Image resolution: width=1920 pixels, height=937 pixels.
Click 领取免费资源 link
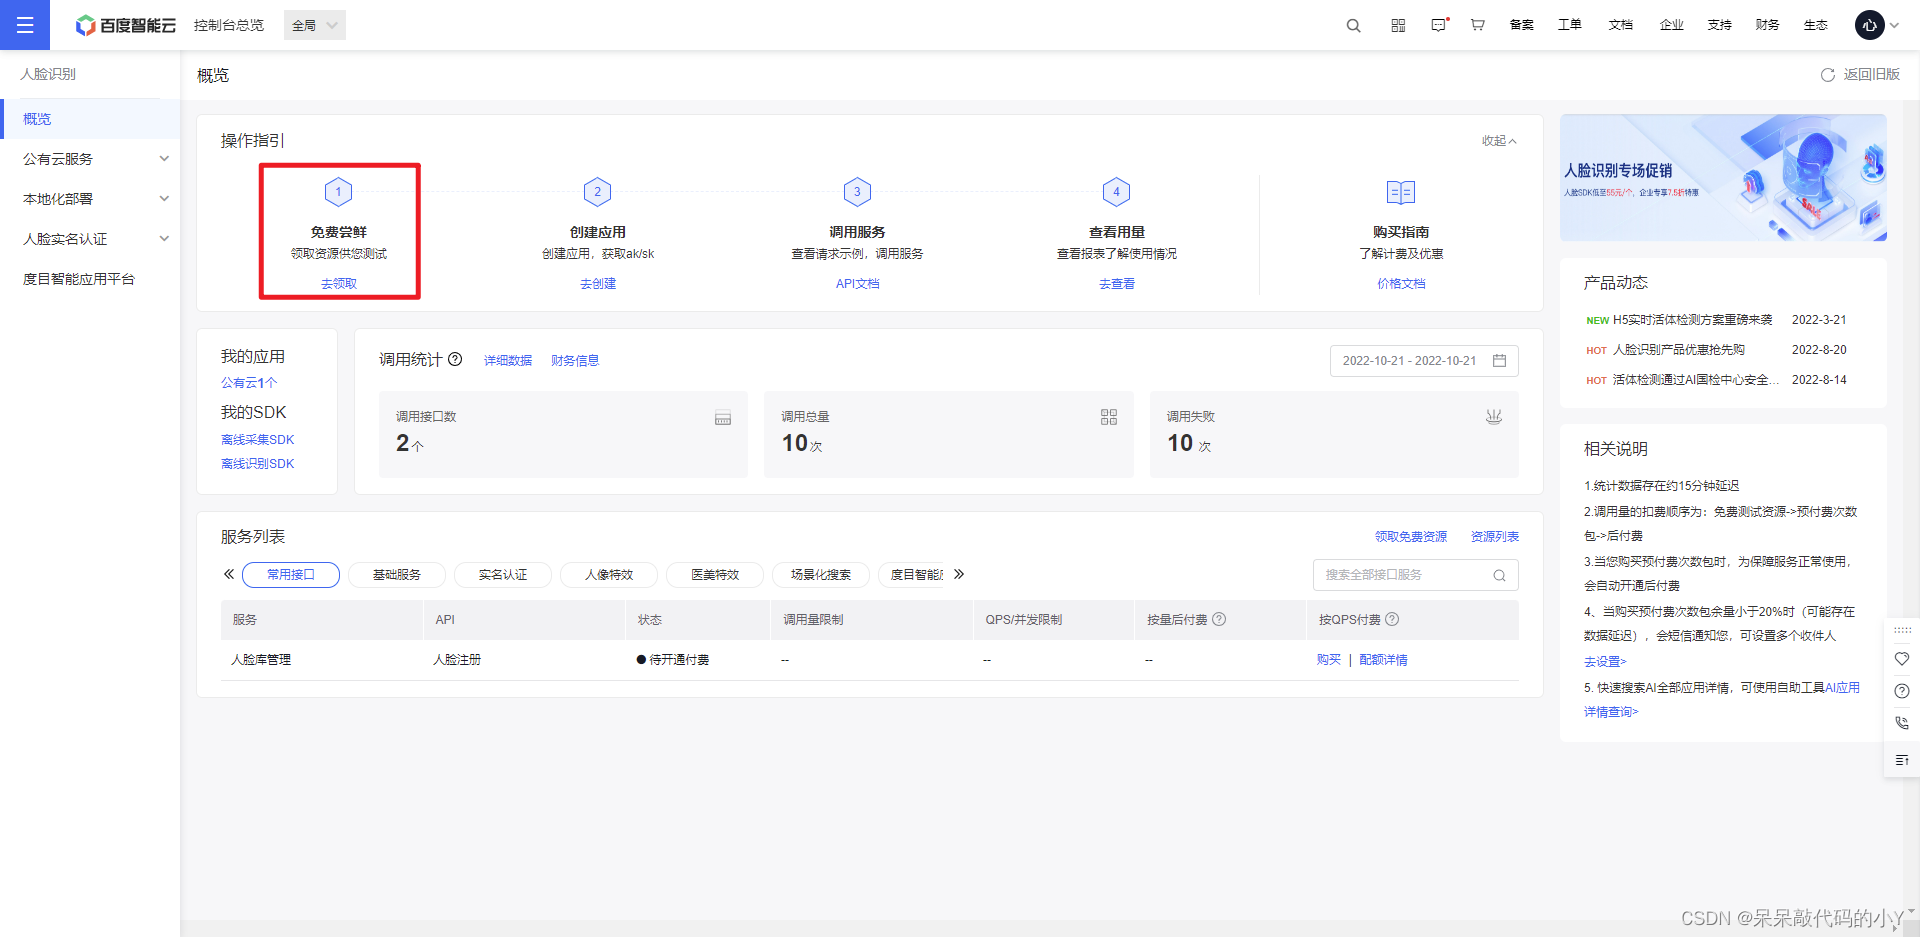pyautogui.click(x=1411, y=537)
